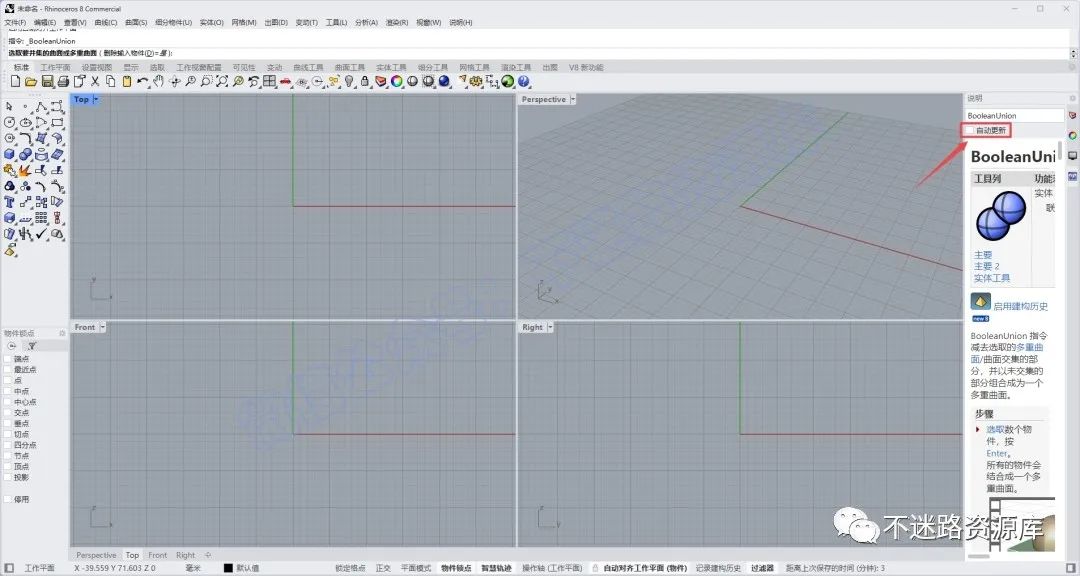
Task: Save the model with the floppy icon
Action: [47, 81]
